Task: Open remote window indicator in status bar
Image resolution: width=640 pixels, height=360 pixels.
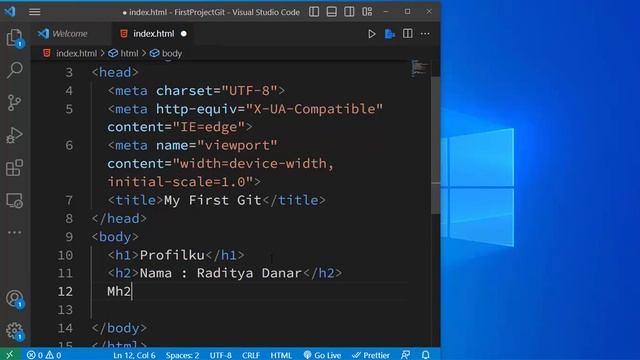Action: click(x=10, y=355)
